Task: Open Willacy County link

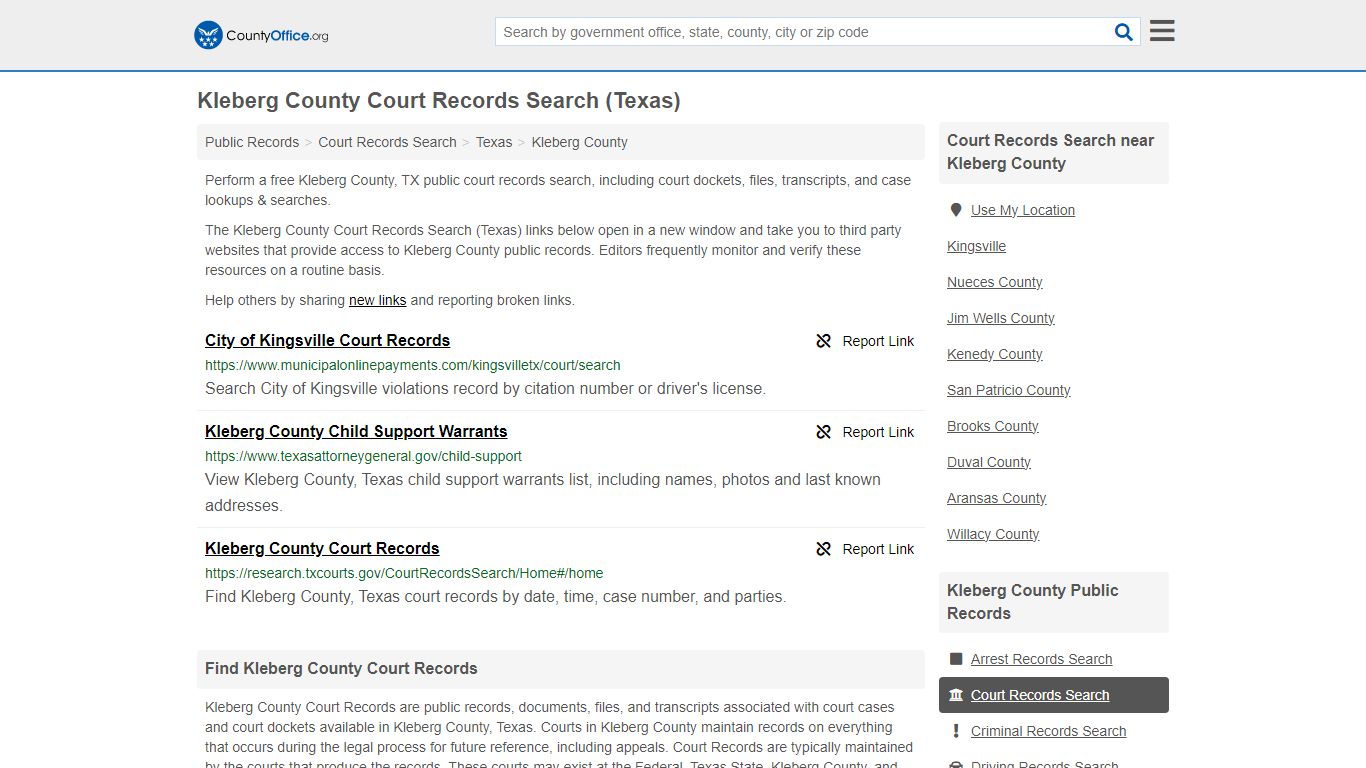Action: coord(993,534)
